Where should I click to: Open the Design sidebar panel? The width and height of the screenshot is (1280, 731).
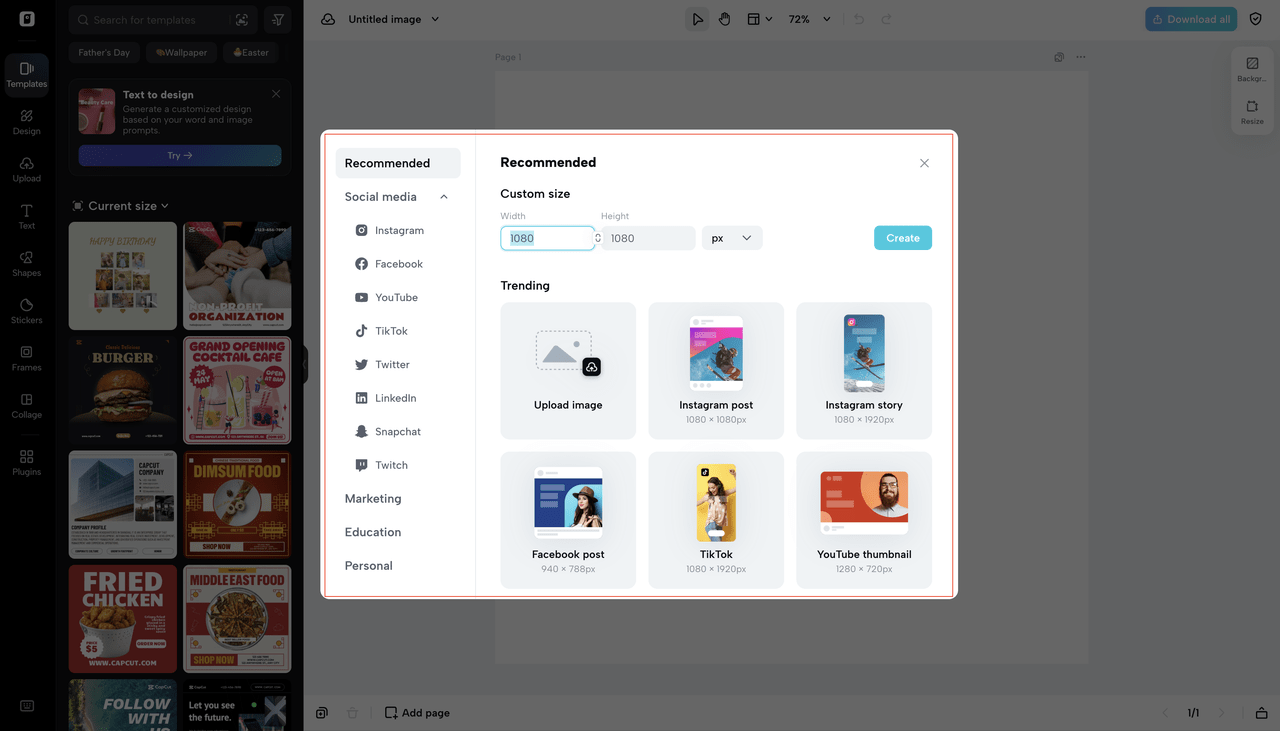coord(27,122)
